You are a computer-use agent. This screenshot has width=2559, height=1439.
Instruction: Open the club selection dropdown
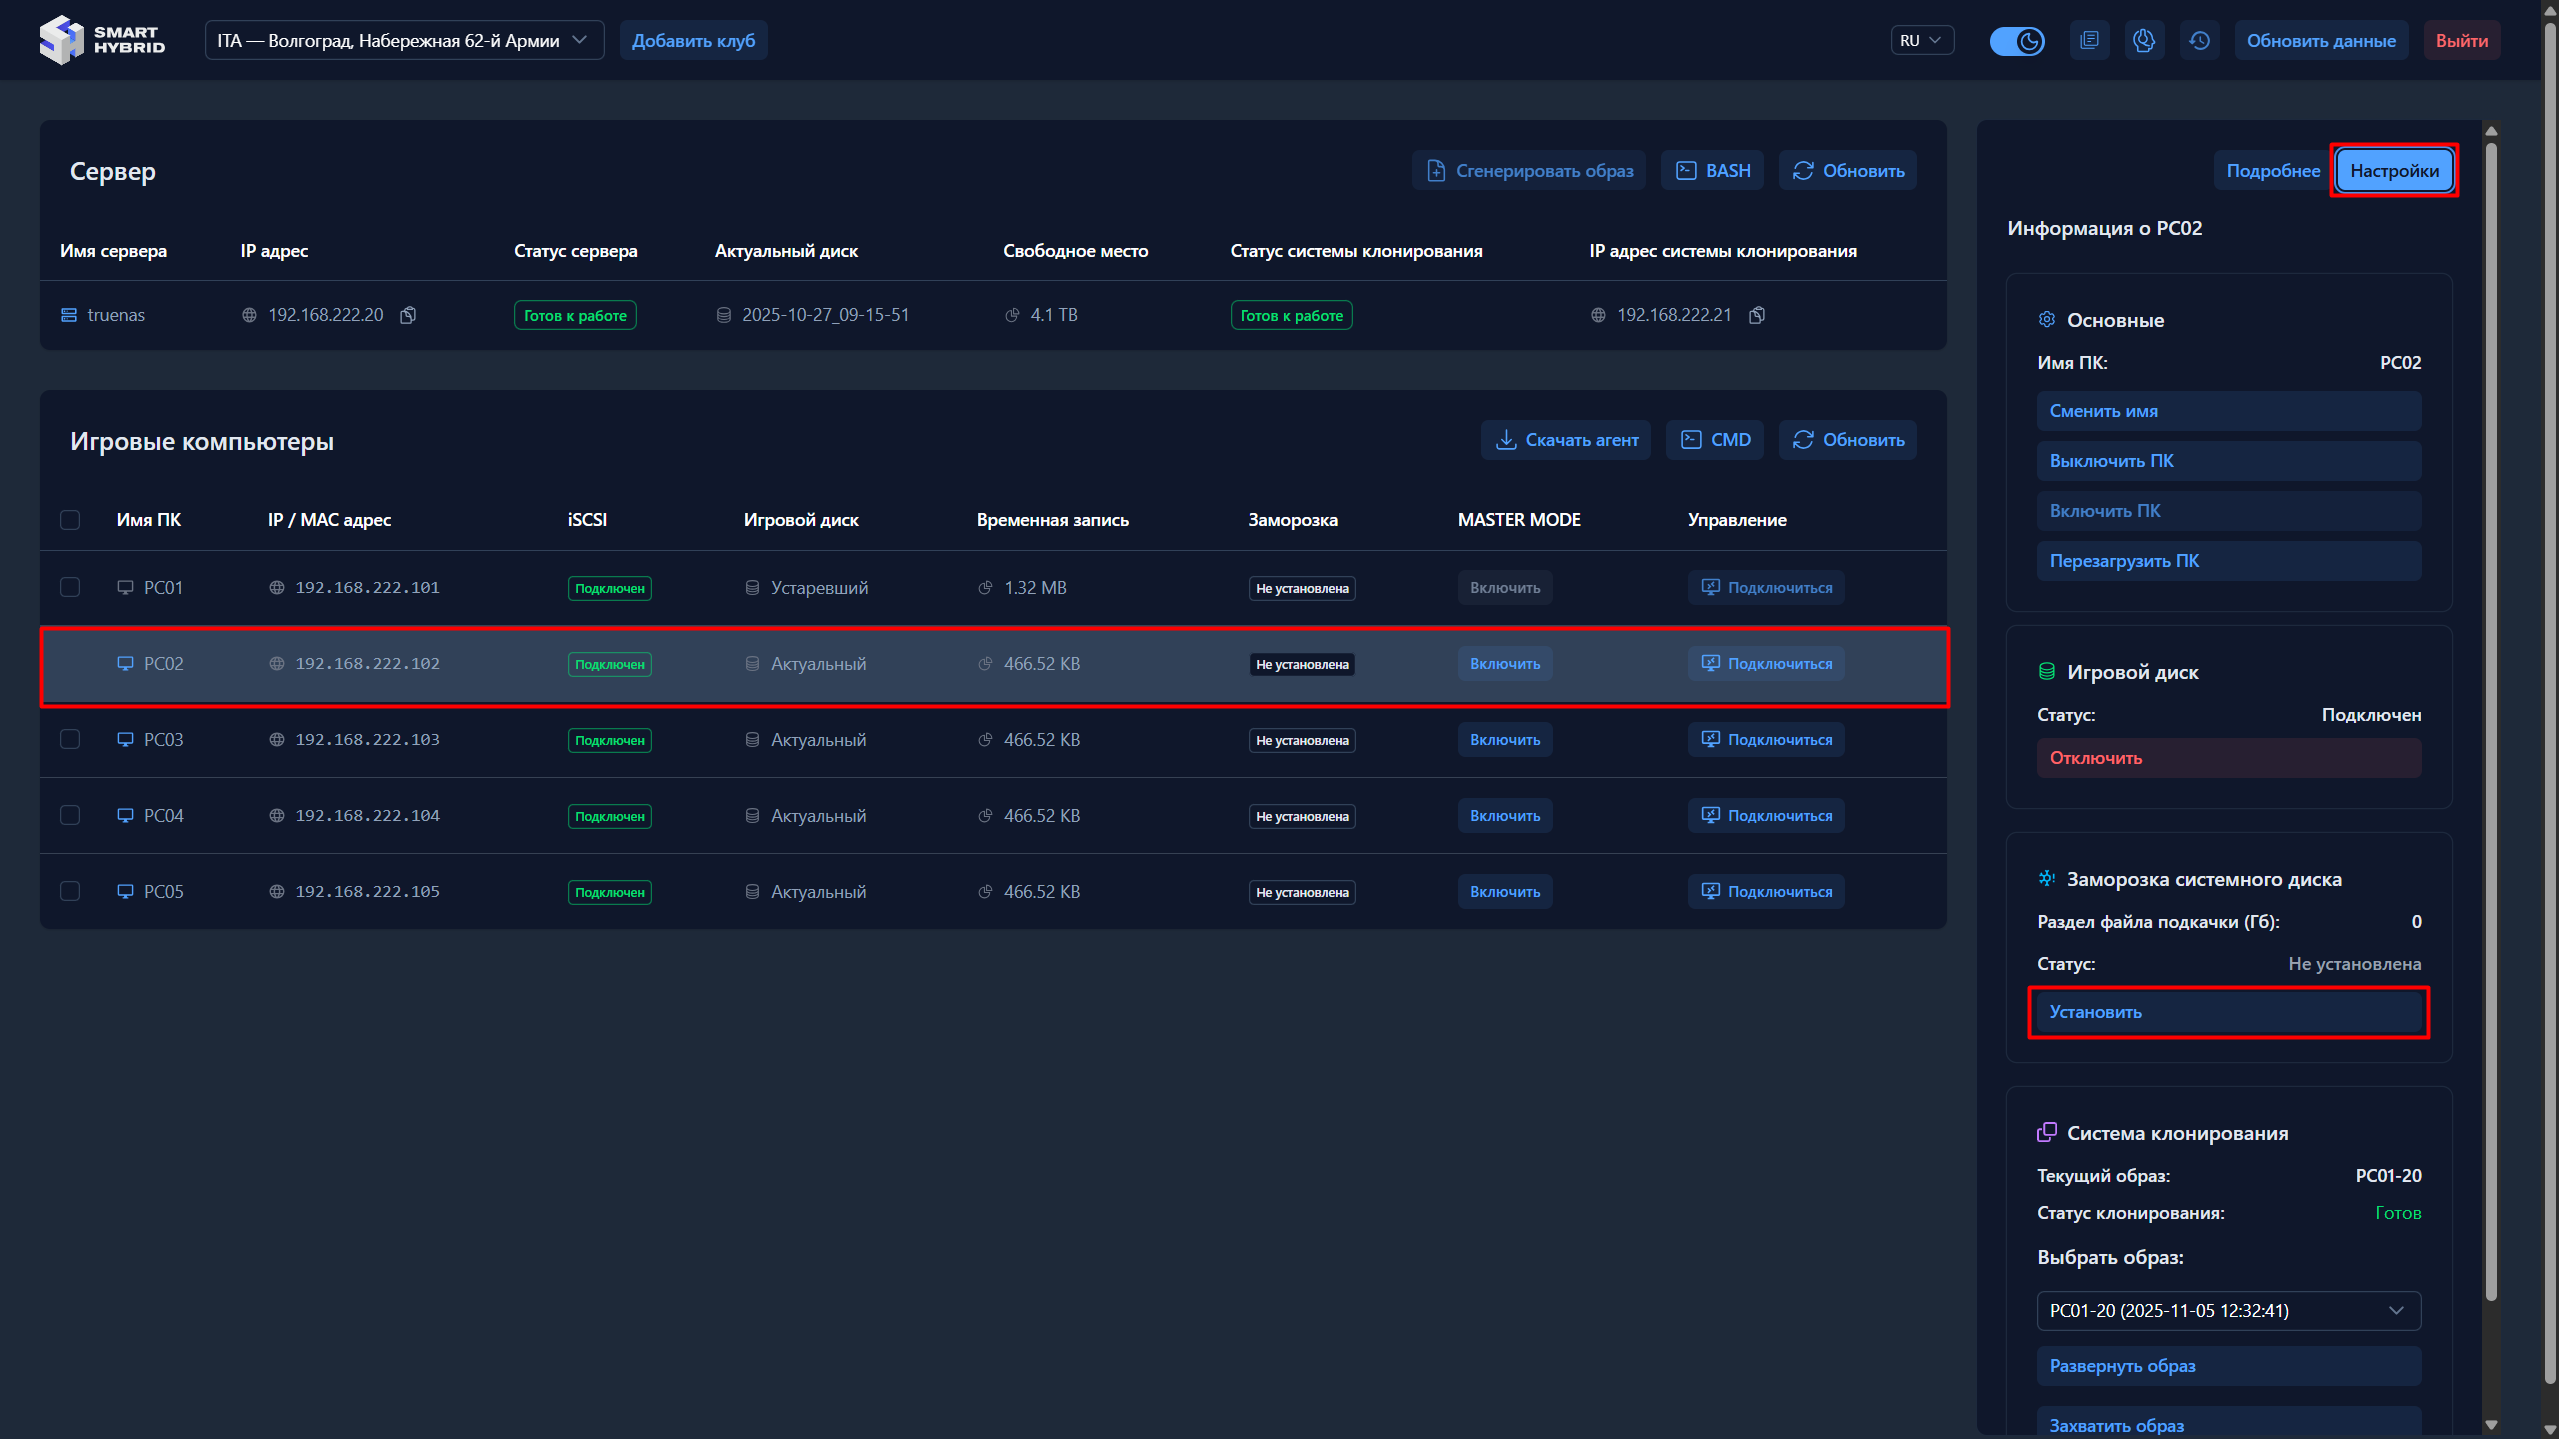coord(404,41)
